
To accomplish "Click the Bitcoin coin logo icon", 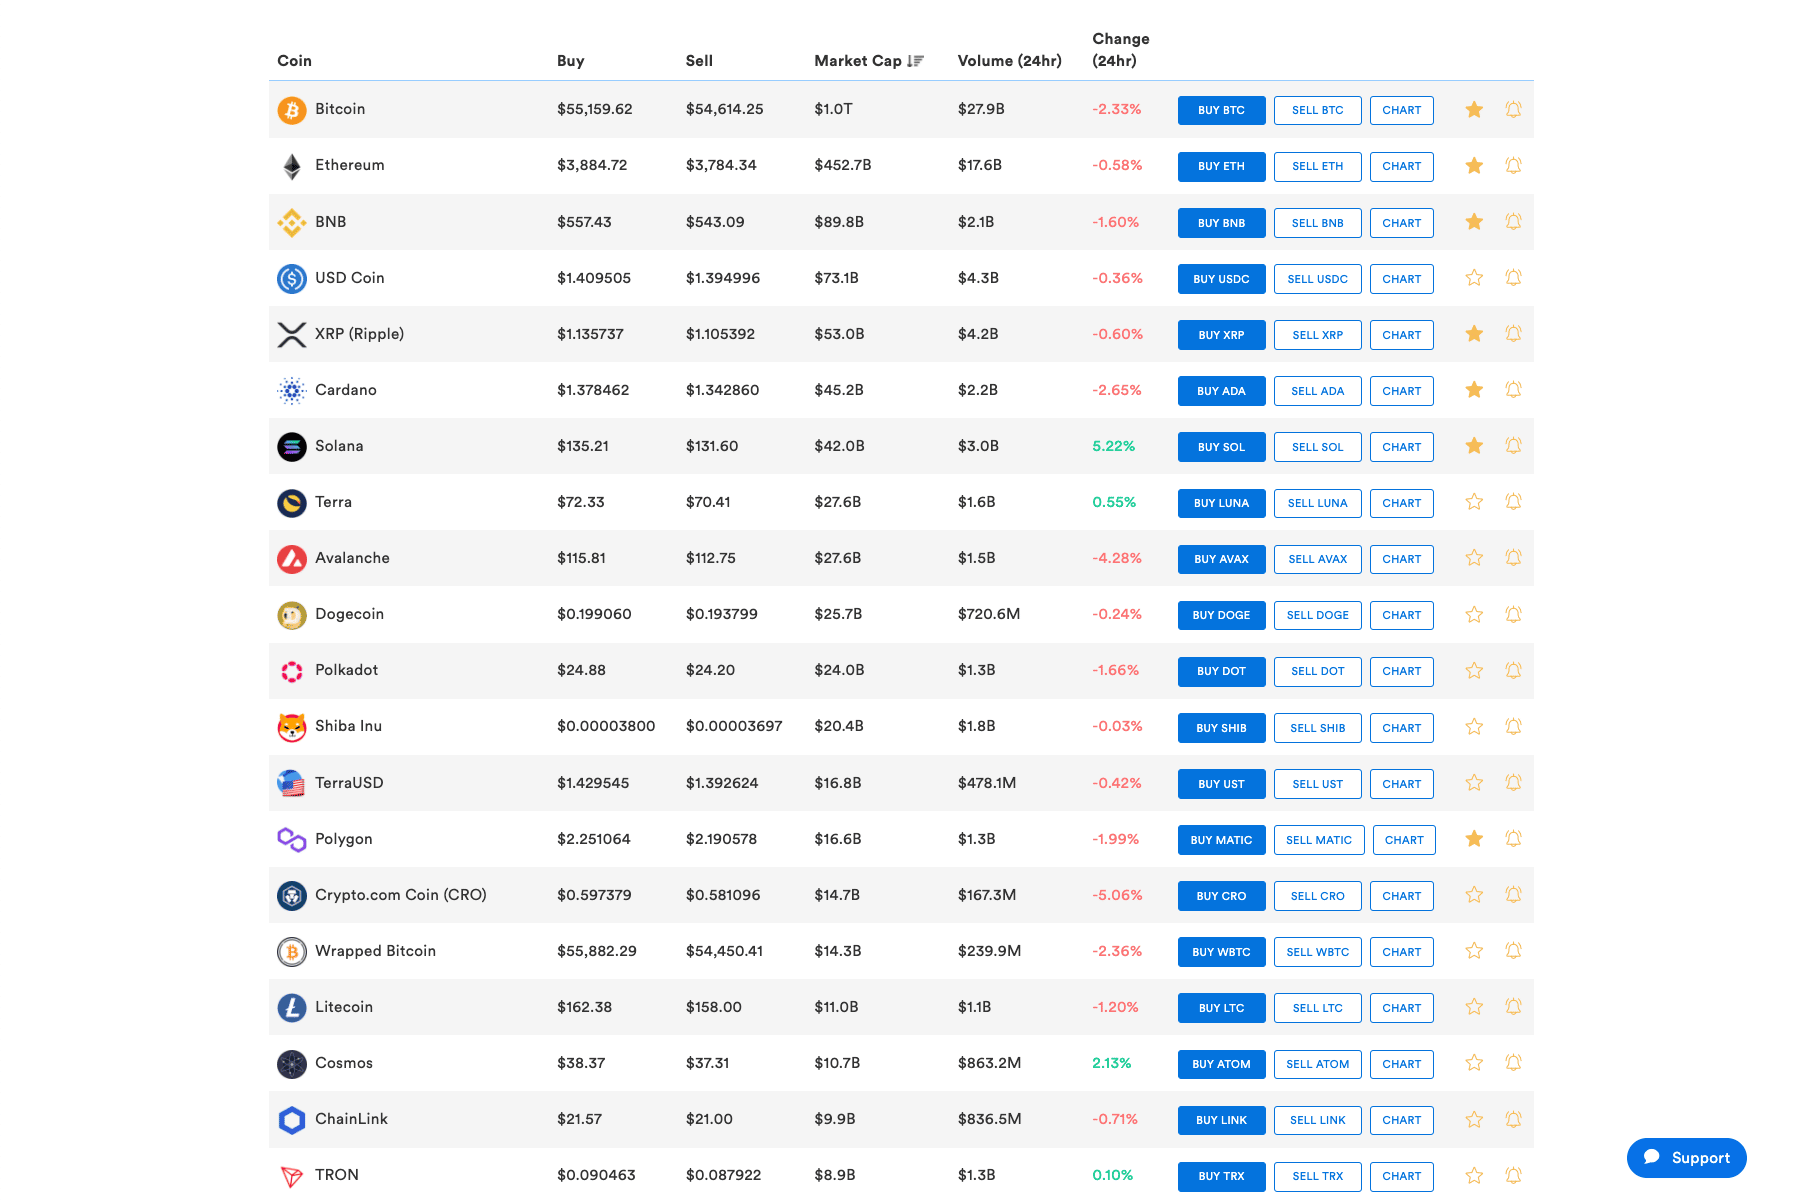I will 292,110.
